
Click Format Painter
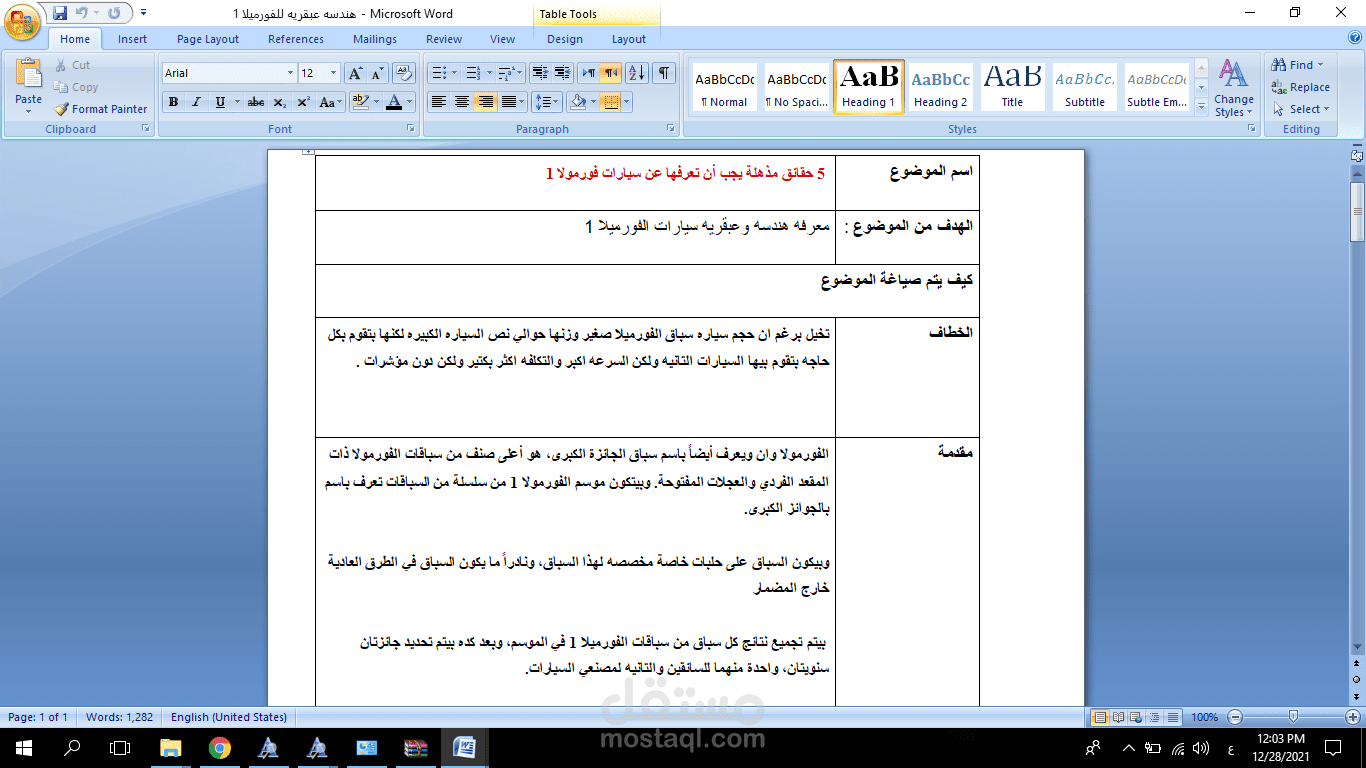tap(100, 109)
